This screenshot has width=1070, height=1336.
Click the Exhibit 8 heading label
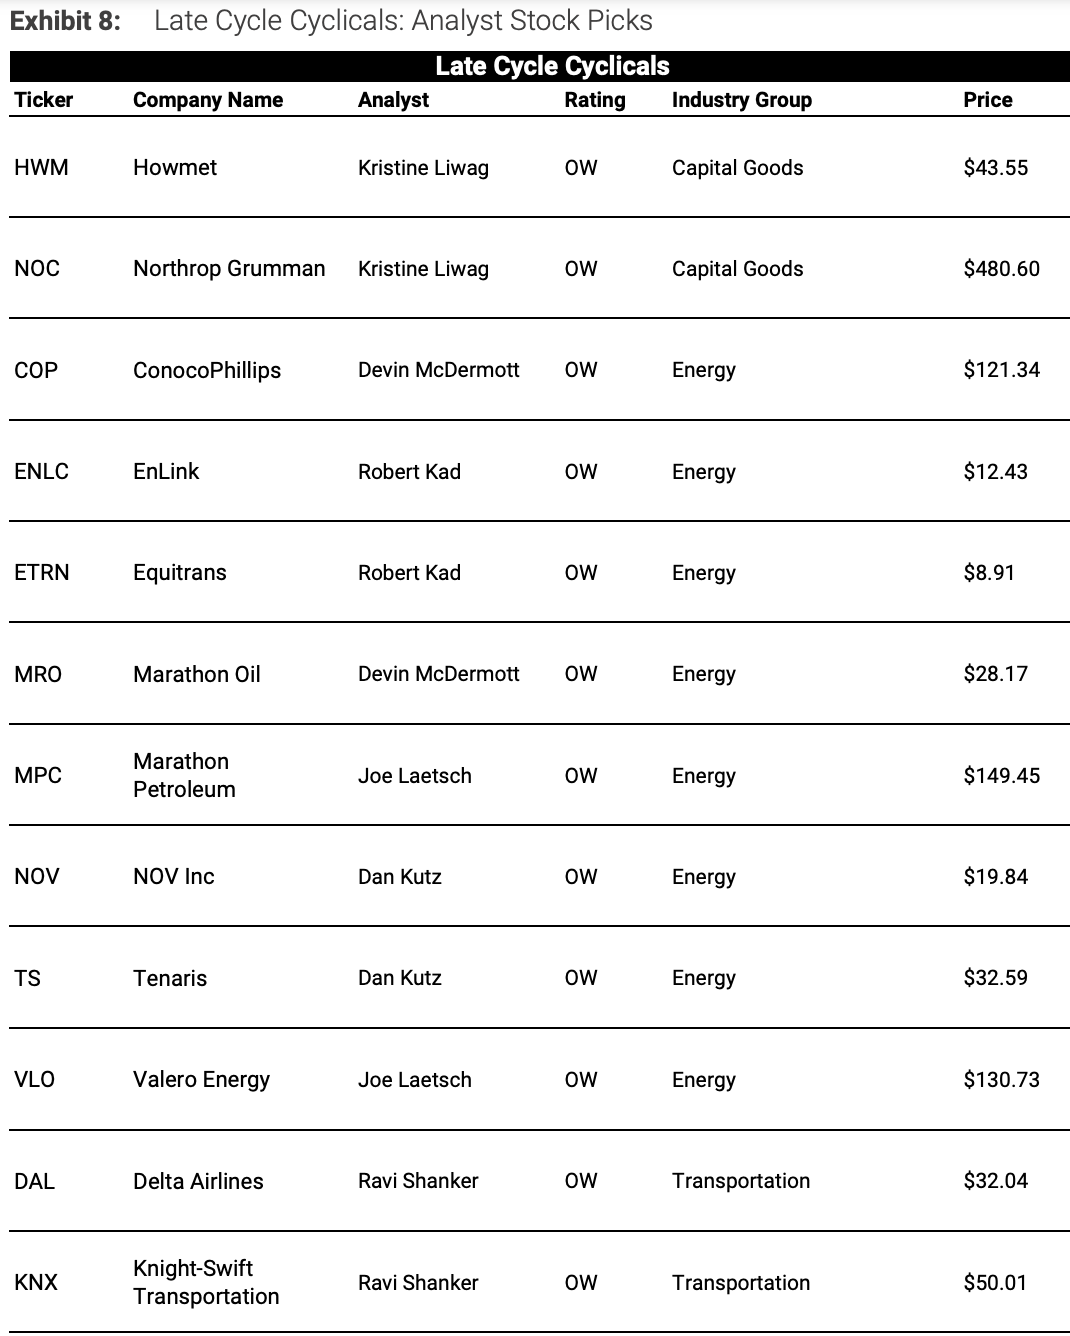click(65, 21)
